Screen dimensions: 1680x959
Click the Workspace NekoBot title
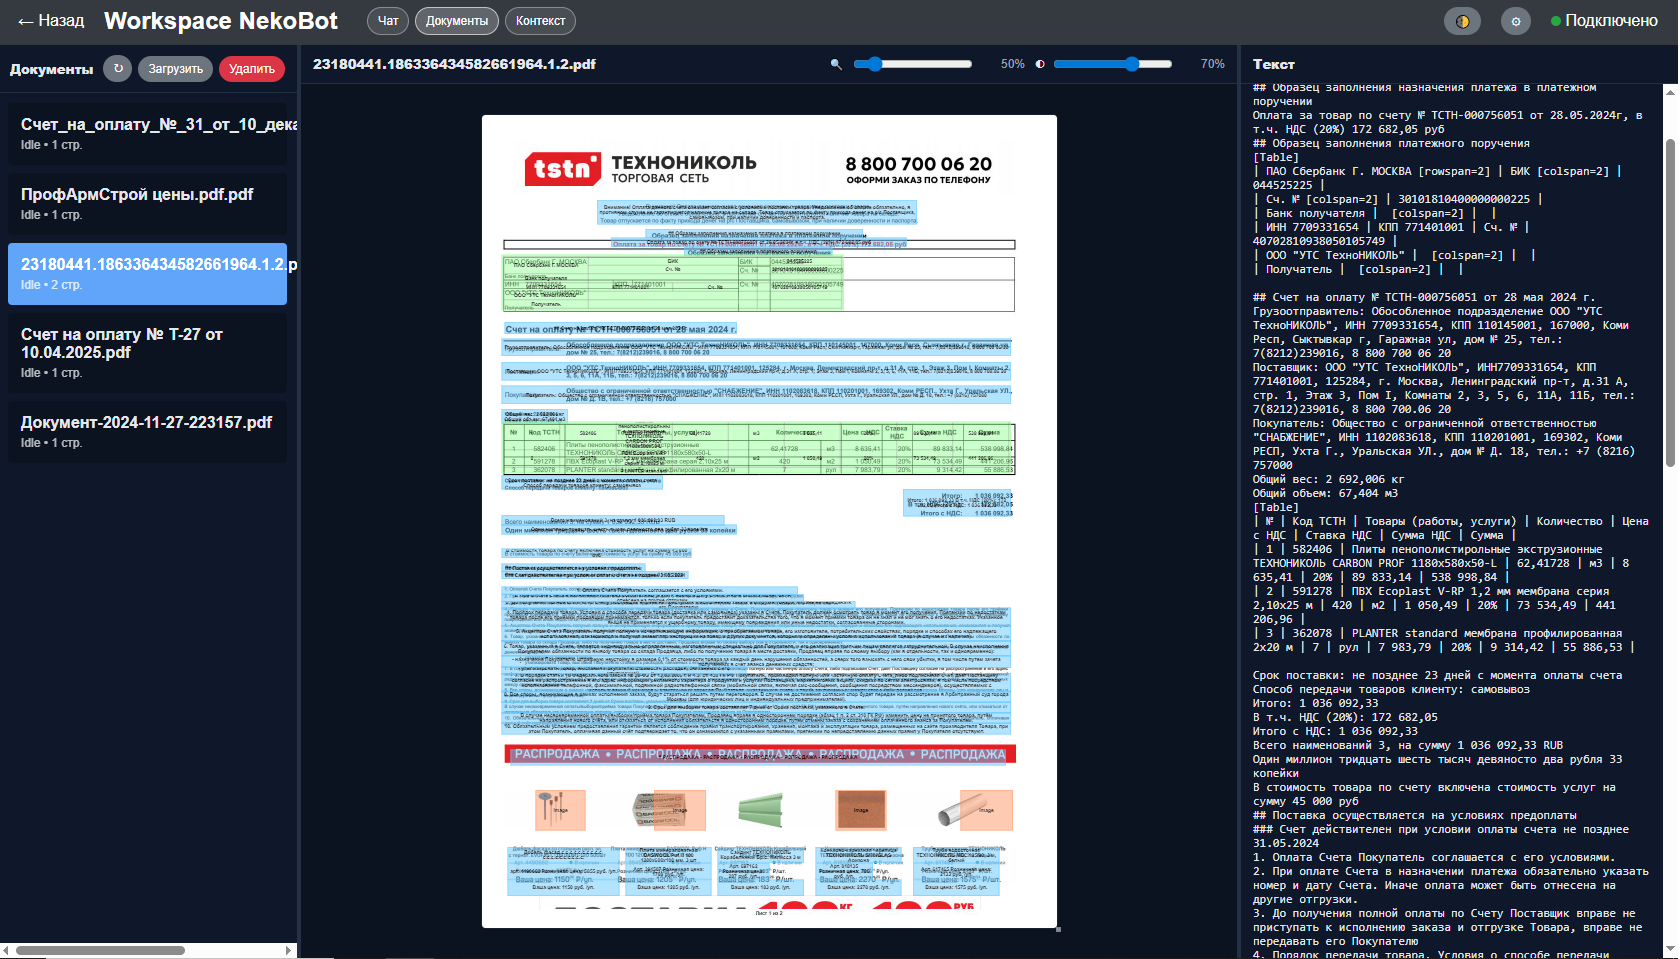[221, 21]
